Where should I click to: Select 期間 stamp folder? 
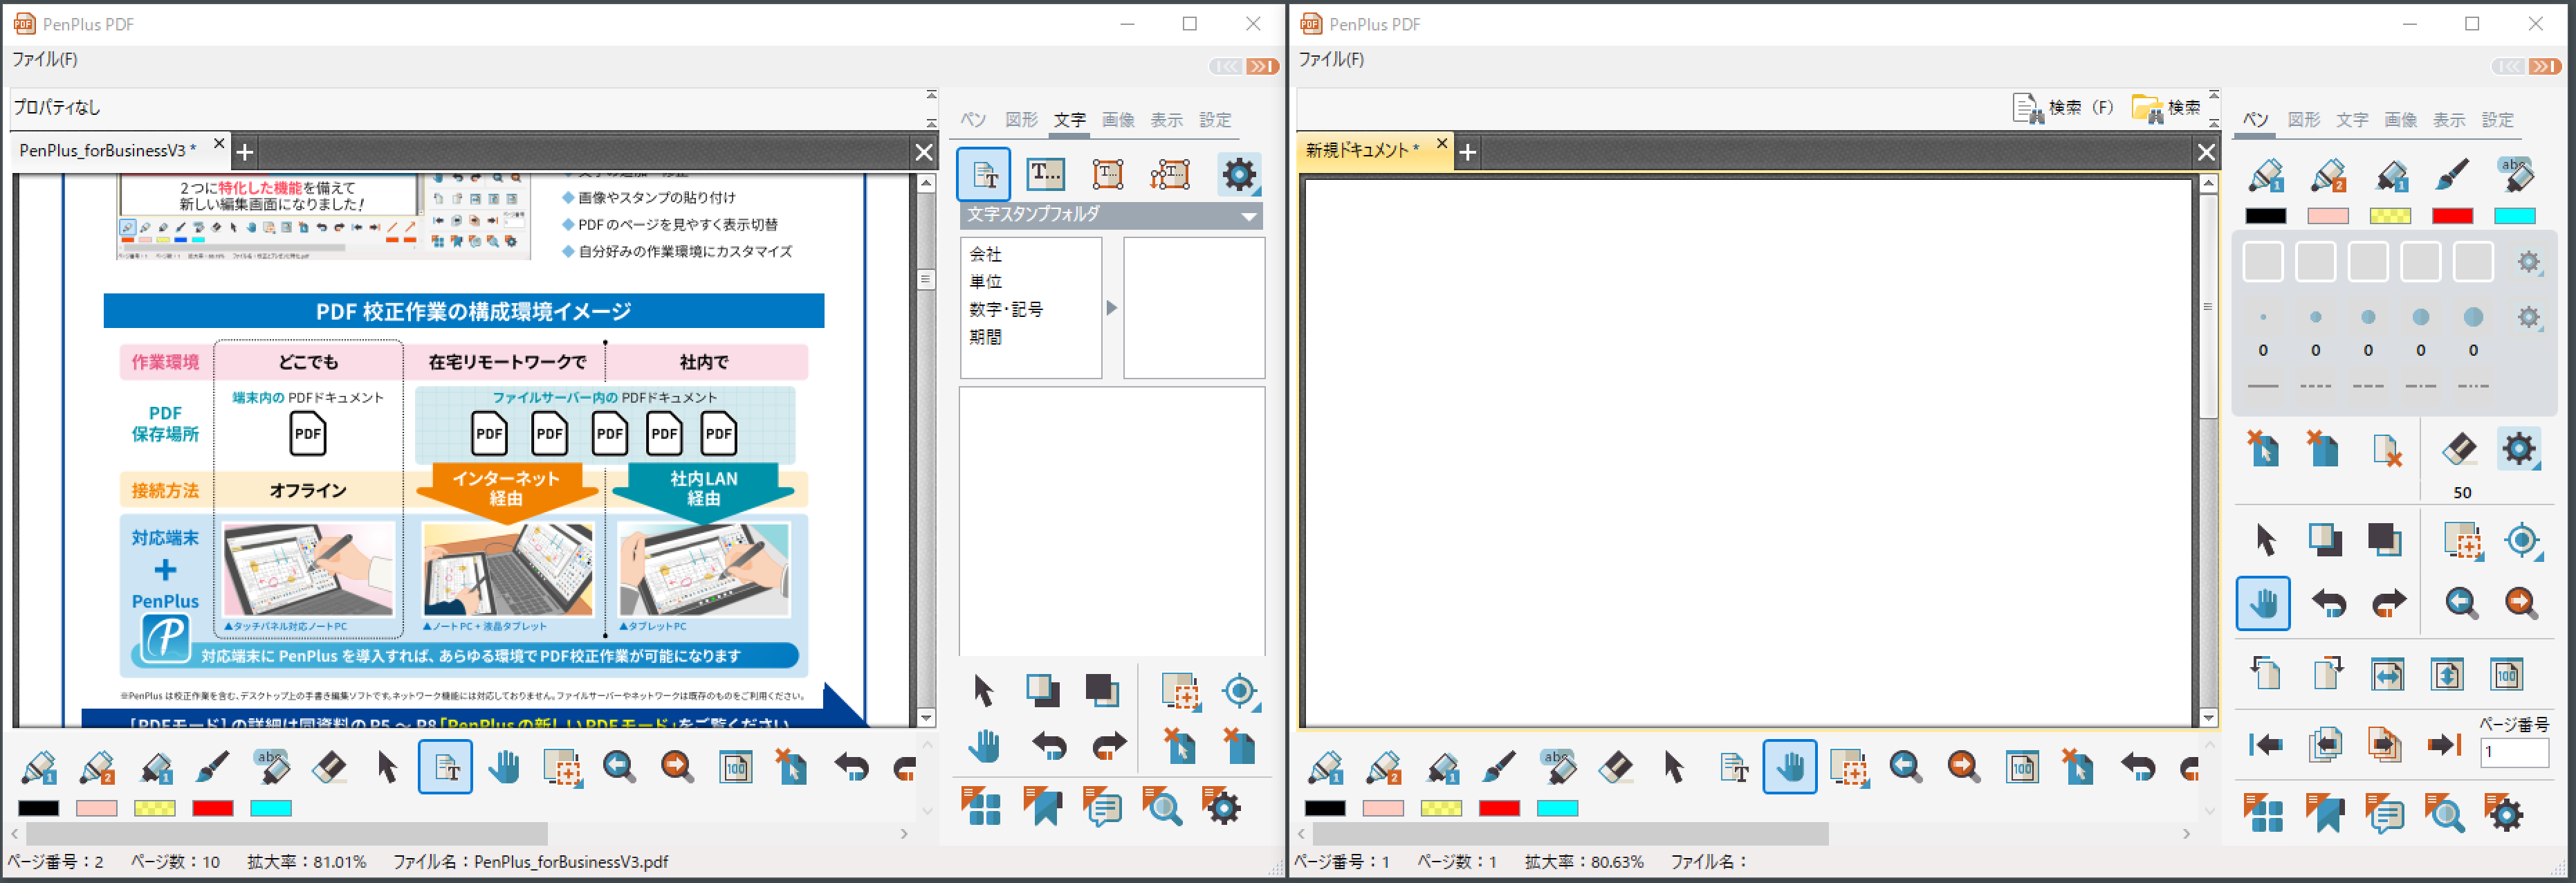pos(985,337)
